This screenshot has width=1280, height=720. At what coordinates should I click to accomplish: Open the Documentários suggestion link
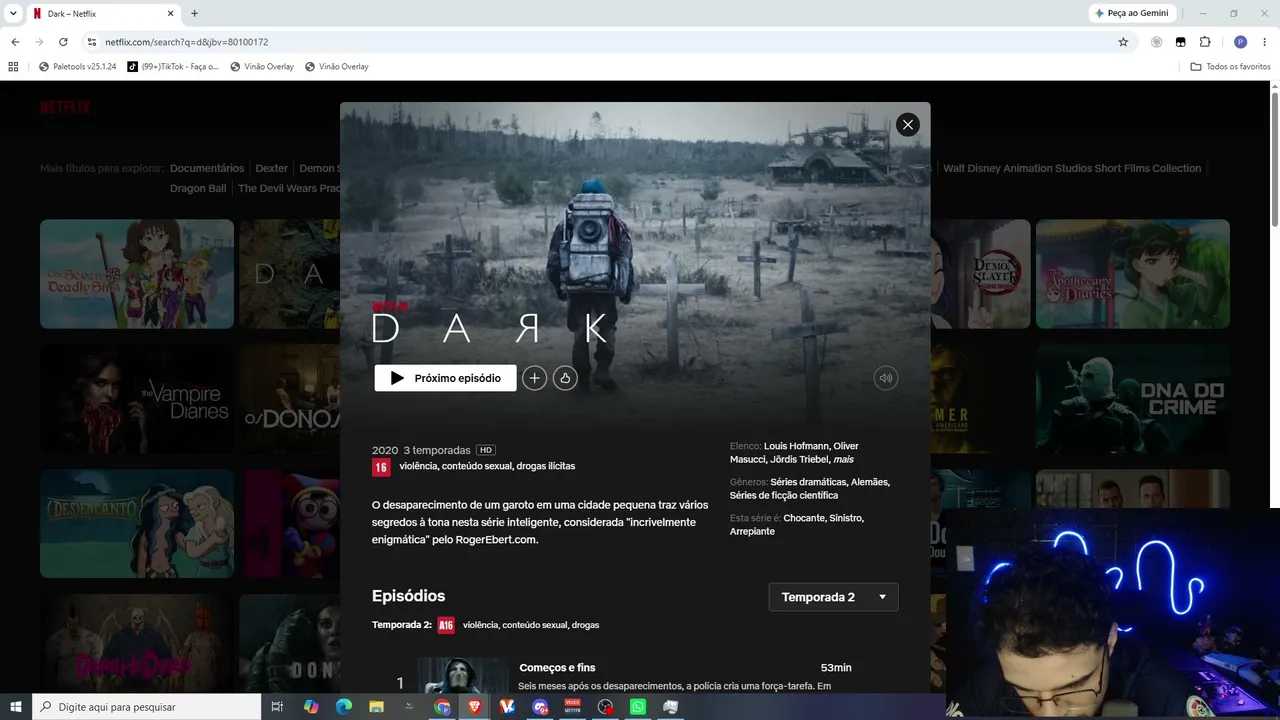coord(207,168)
